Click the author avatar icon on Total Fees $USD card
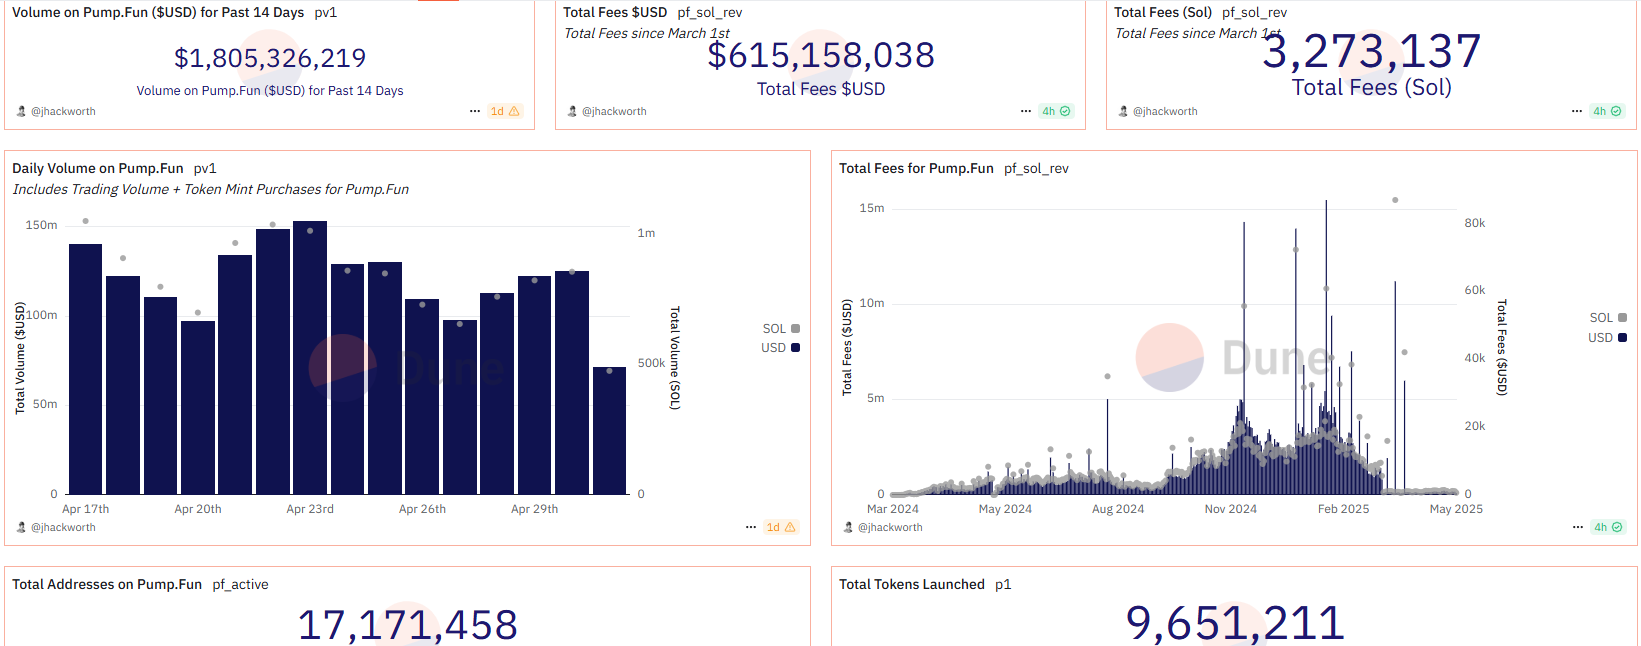Image resolution: width=1641 pixels, height=646 pixels. click(x=572, y=111)
